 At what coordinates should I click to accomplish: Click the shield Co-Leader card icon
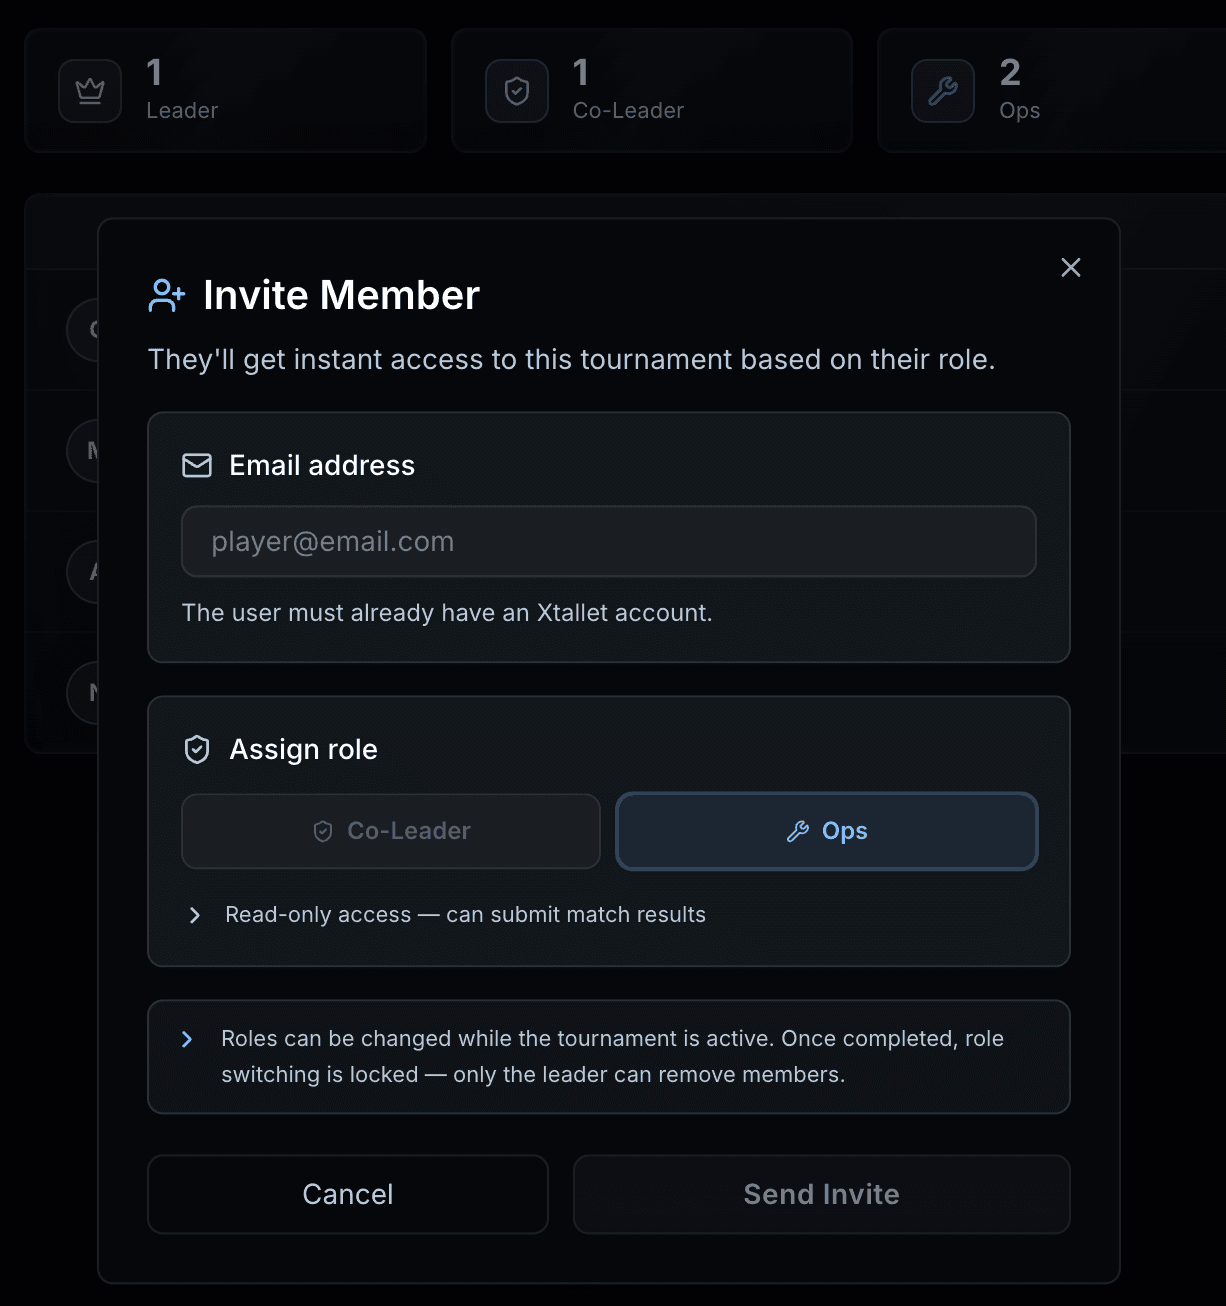tap(516, 91)
